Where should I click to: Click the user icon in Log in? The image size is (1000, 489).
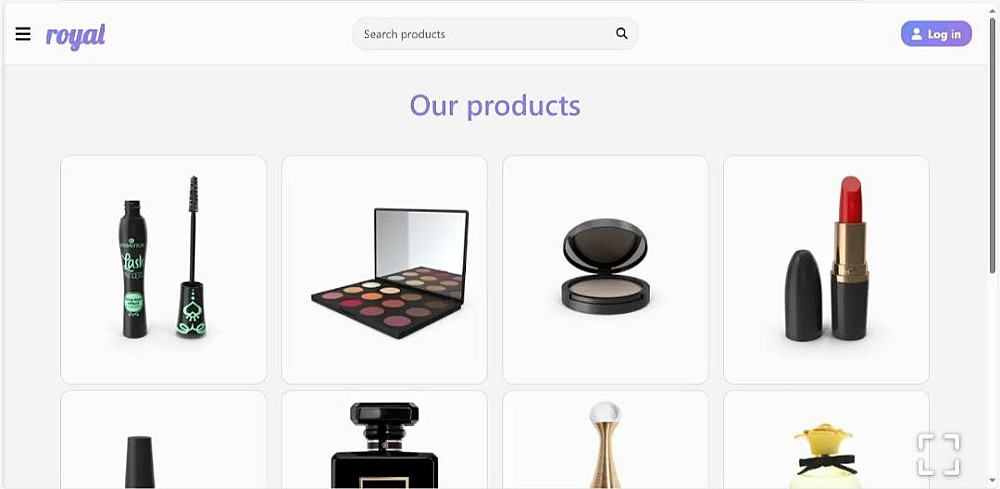[916, 34]
